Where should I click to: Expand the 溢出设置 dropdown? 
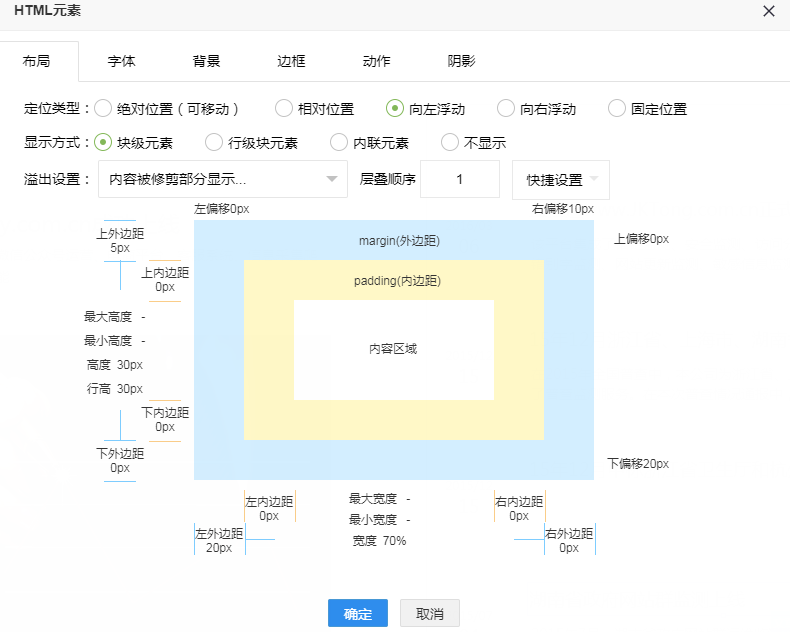coord(223,180)
